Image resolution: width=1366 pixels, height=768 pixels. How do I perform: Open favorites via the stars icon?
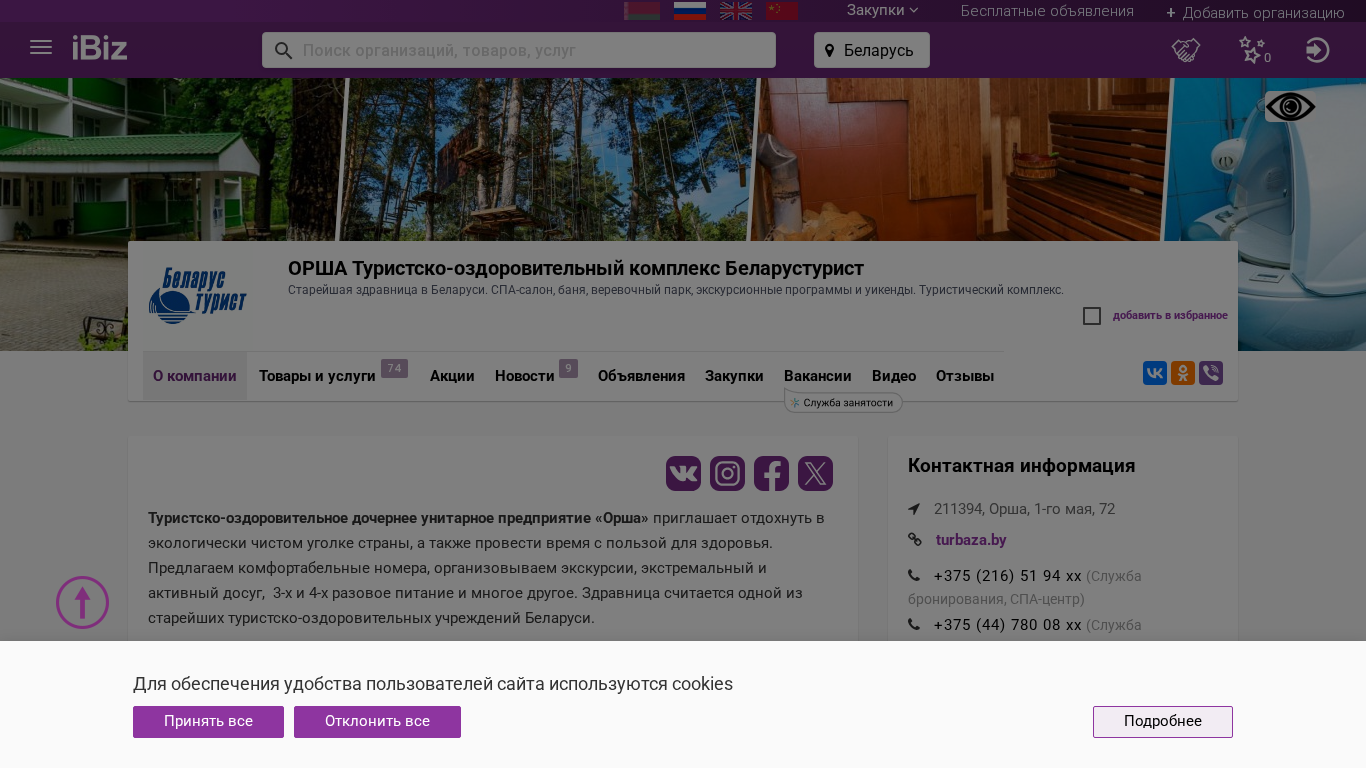coord(1253,50)
